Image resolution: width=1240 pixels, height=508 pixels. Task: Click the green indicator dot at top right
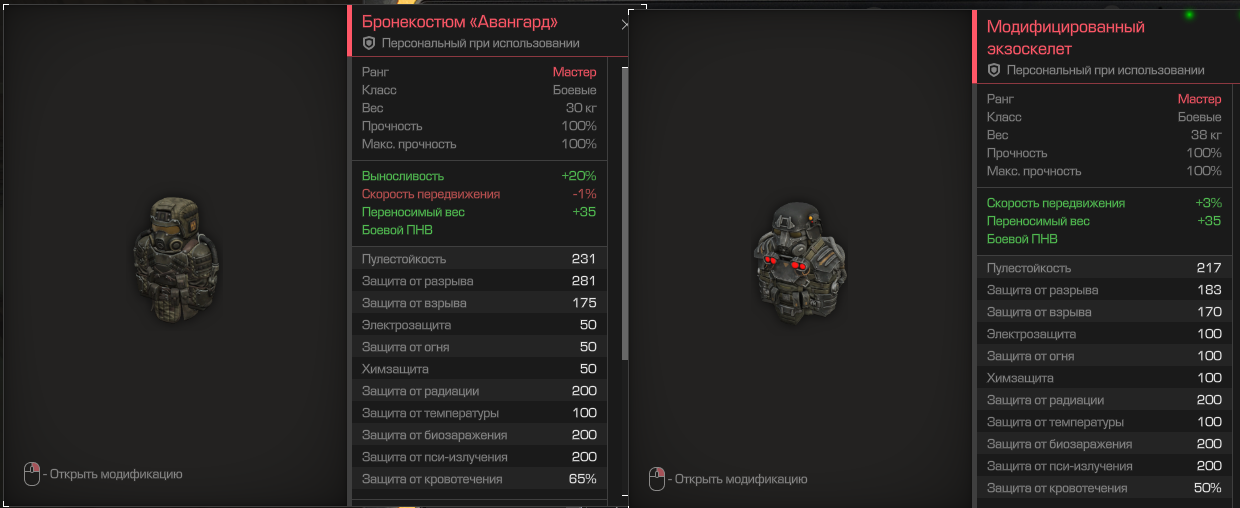[1189, 14]
